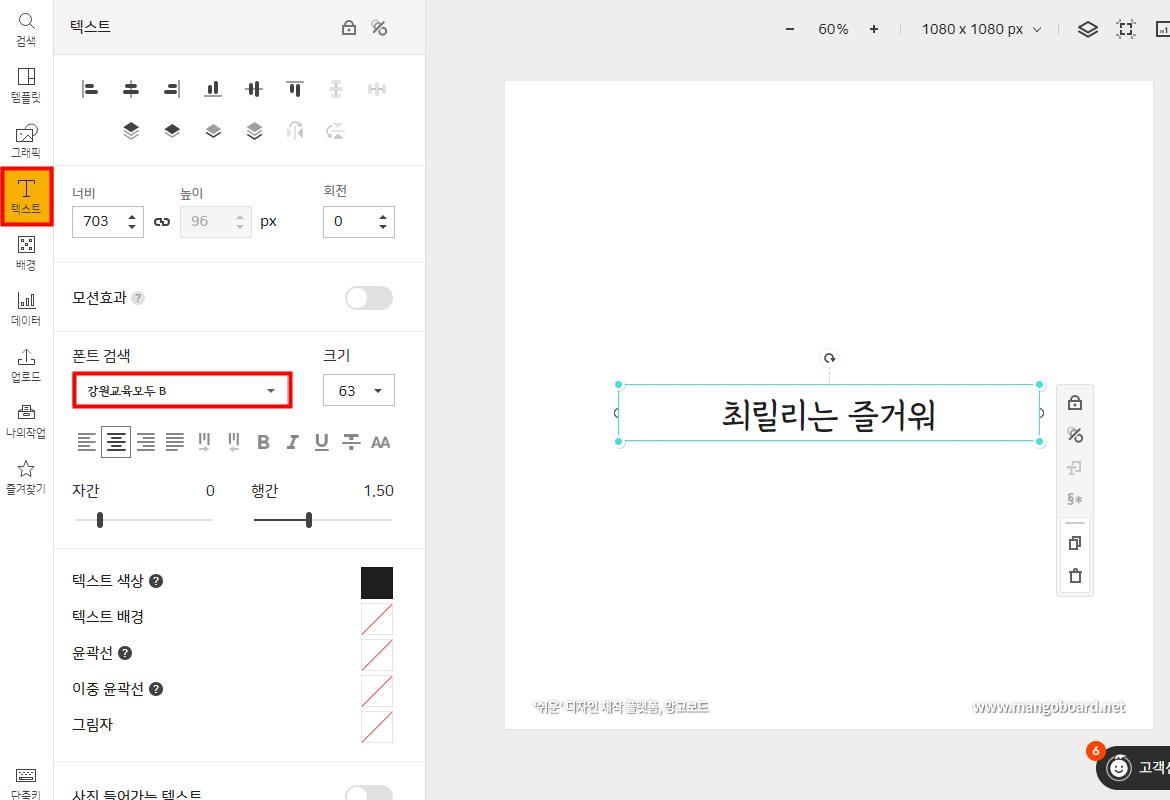Open the layers panel icon in top bar
Image resolution: width=1170 pixels, height=800 pixels.
1088,29
